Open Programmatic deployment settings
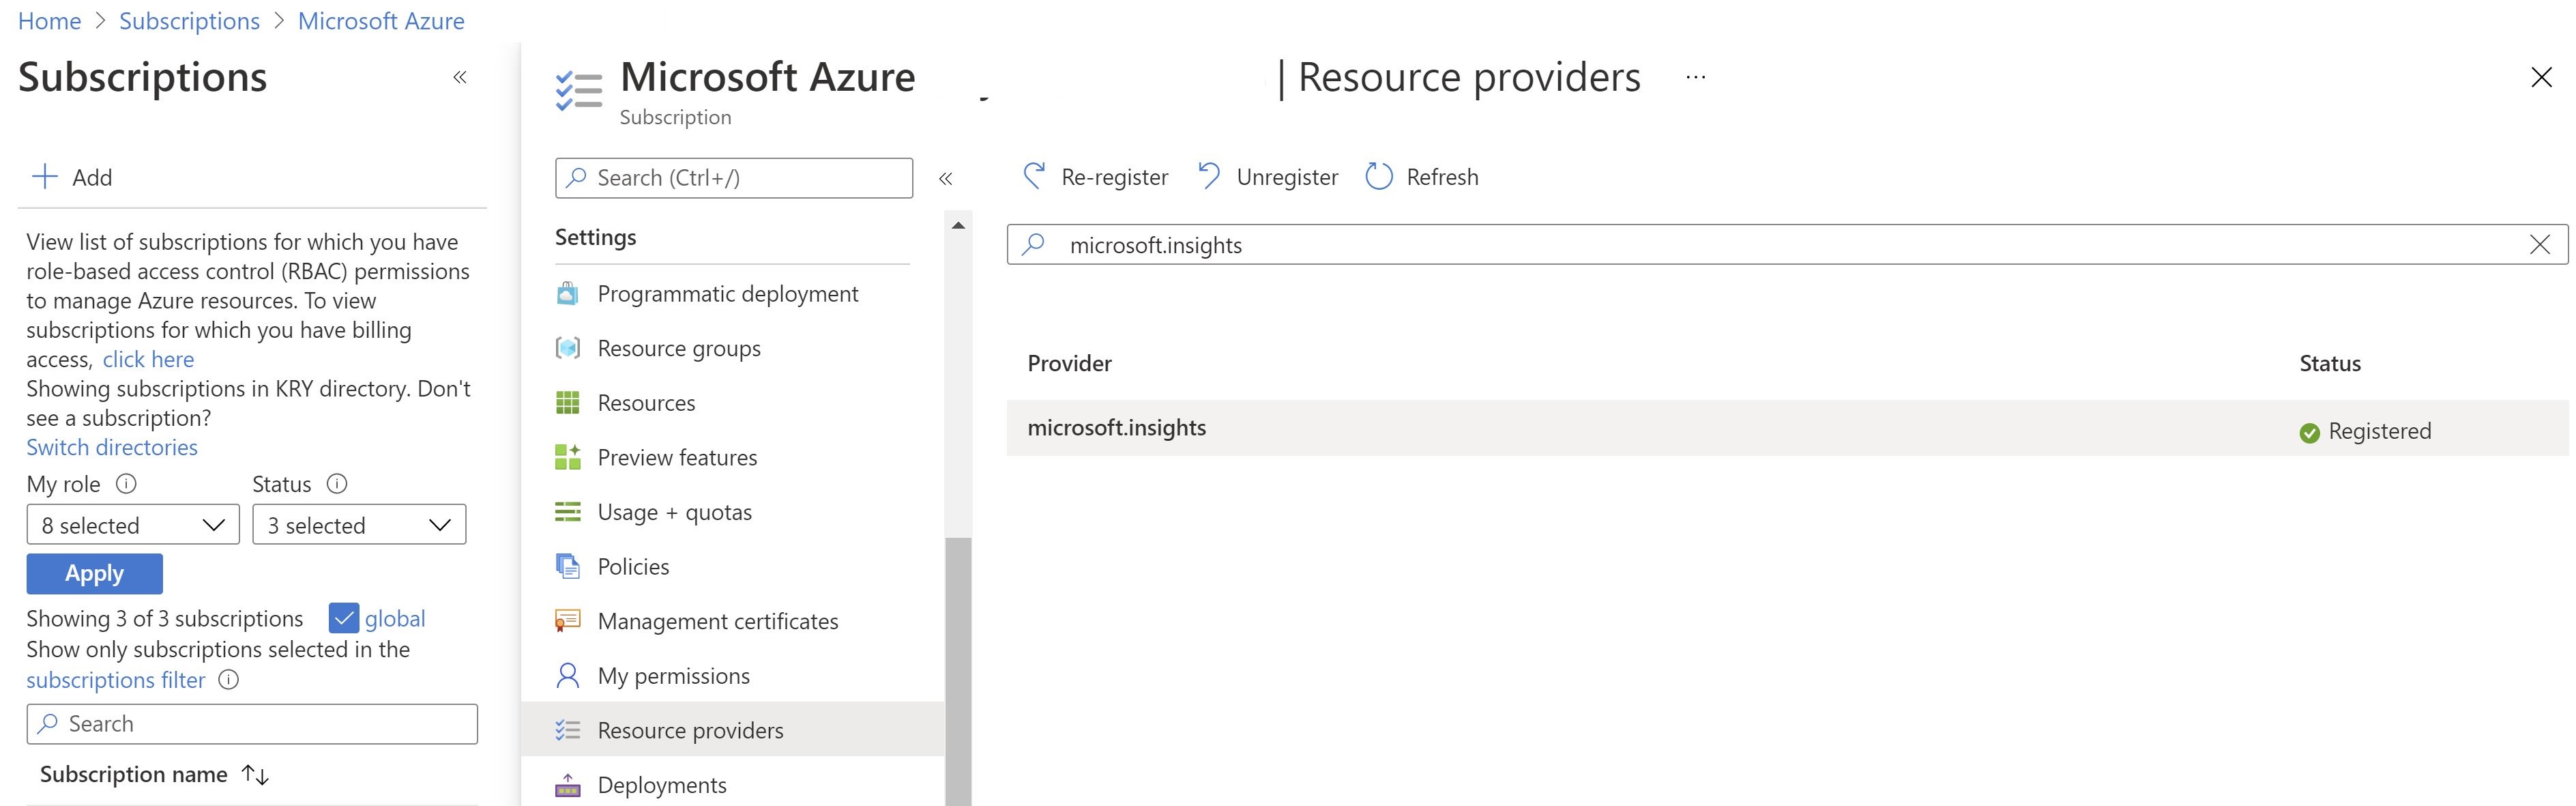This screenshot has width=2576, height=806. pyautogui.click(x=727, y=293)
